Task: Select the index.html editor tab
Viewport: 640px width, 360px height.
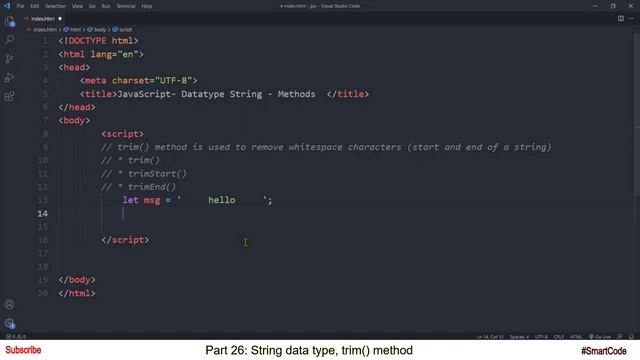Action: [x=43, y=19]
